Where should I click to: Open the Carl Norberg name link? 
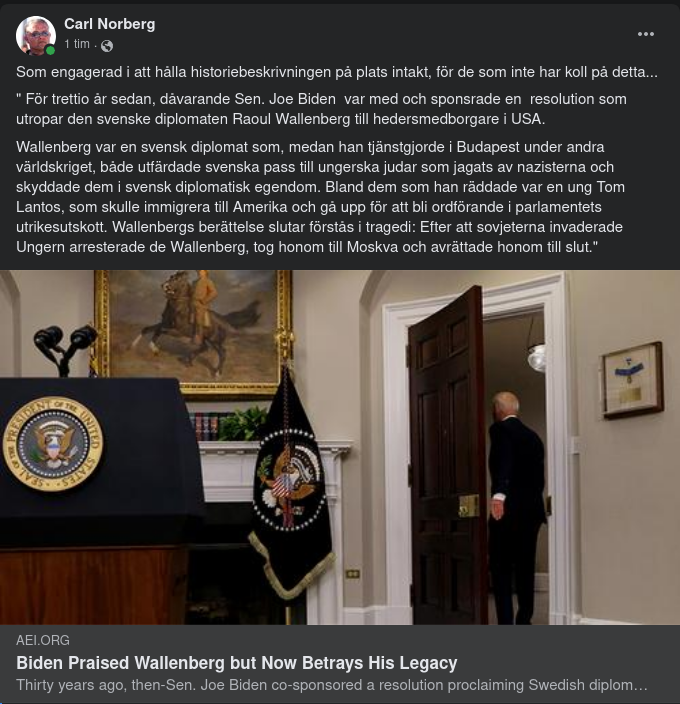point(110,24)
